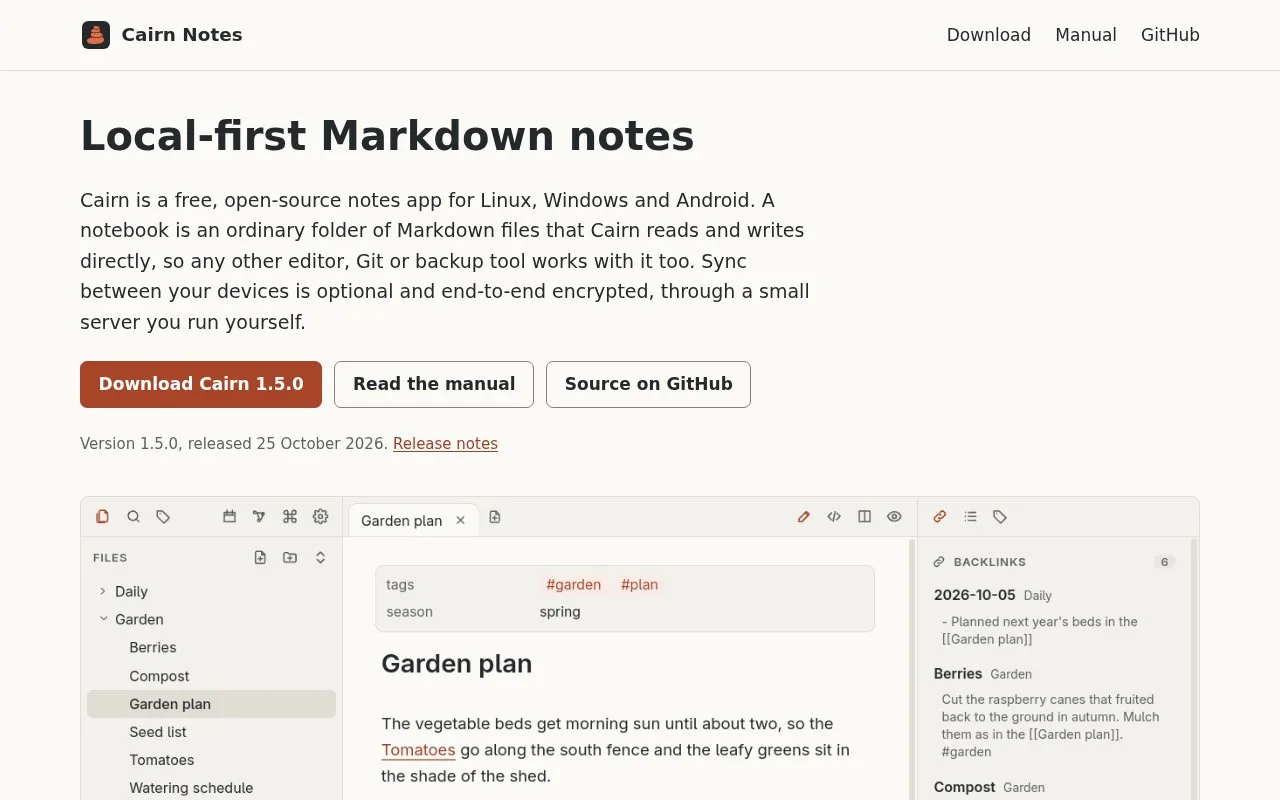Open the graph view icon

260,517
